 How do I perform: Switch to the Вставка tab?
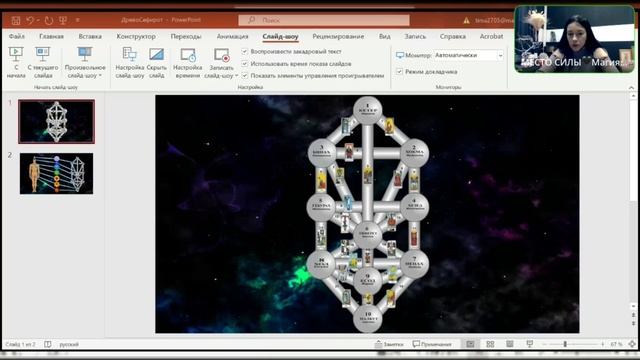pos(90,36)
